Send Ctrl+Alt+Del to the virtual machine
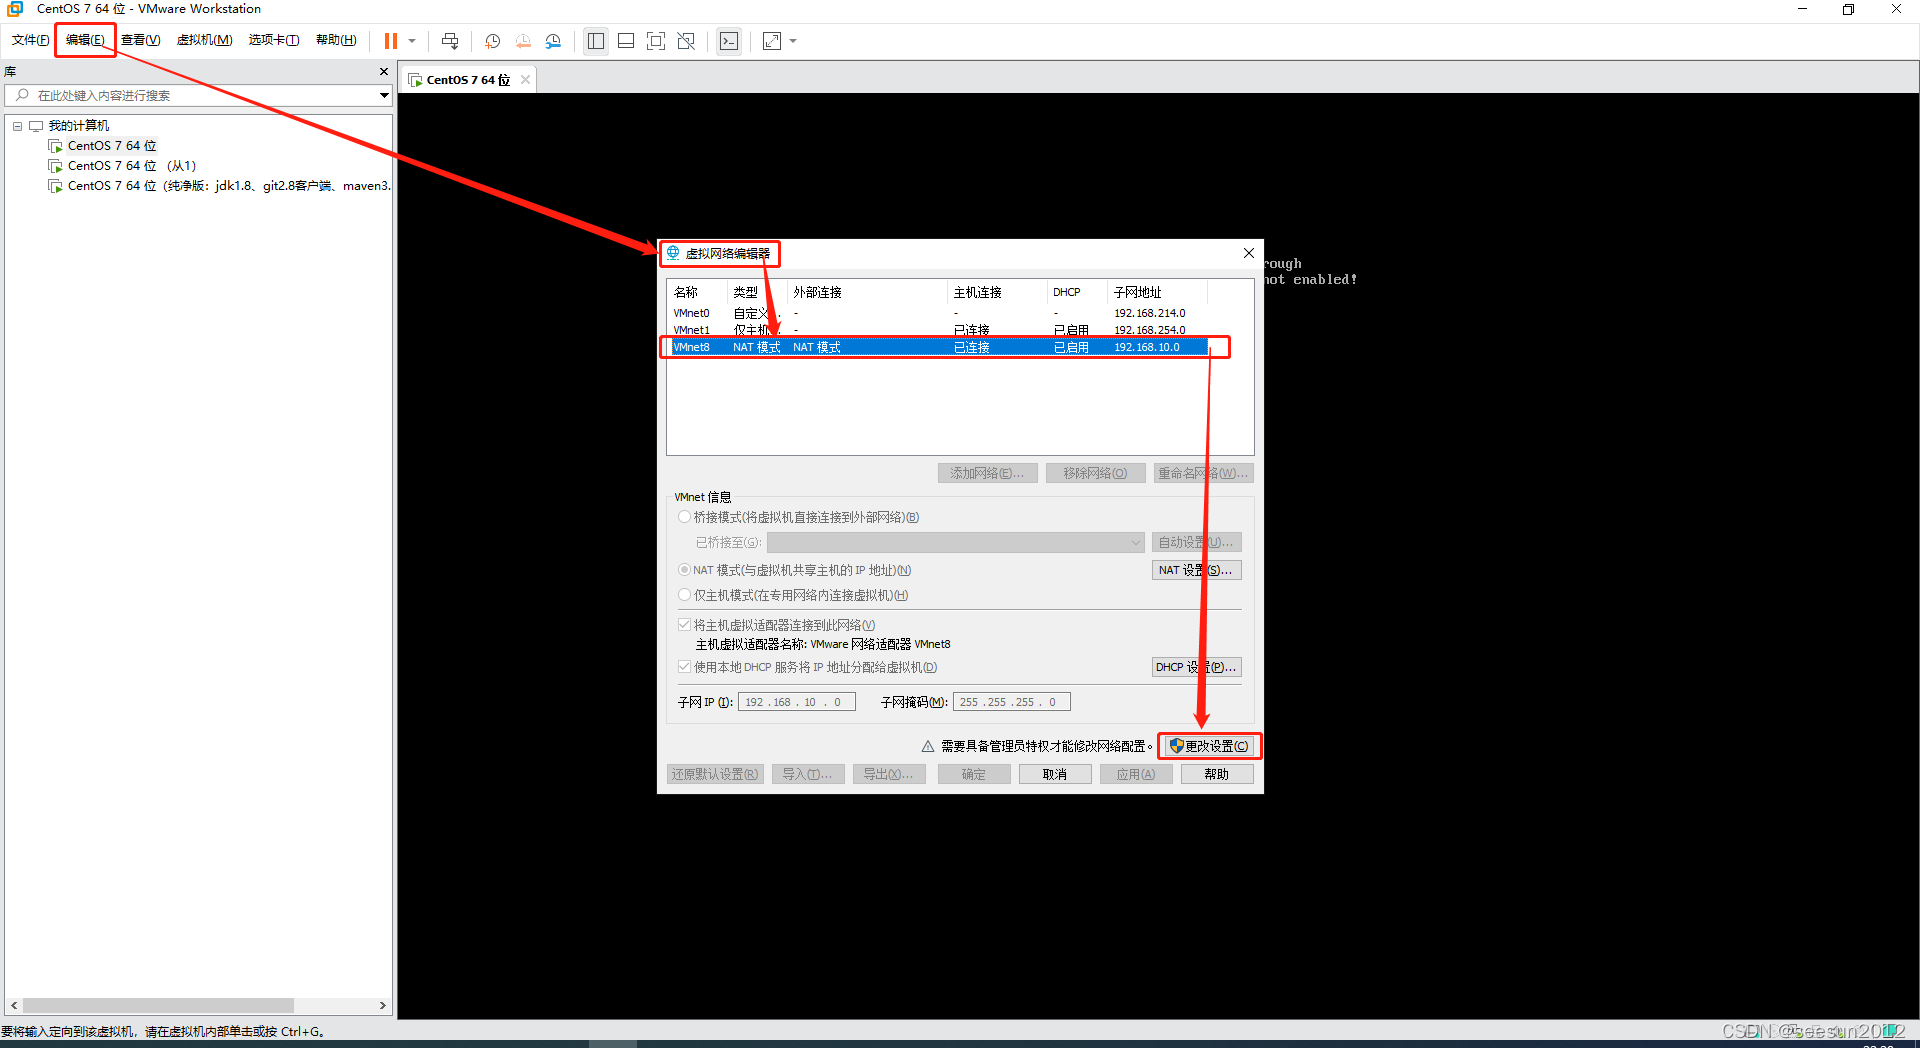The image size is (1920, 1048). click(450, 41)
